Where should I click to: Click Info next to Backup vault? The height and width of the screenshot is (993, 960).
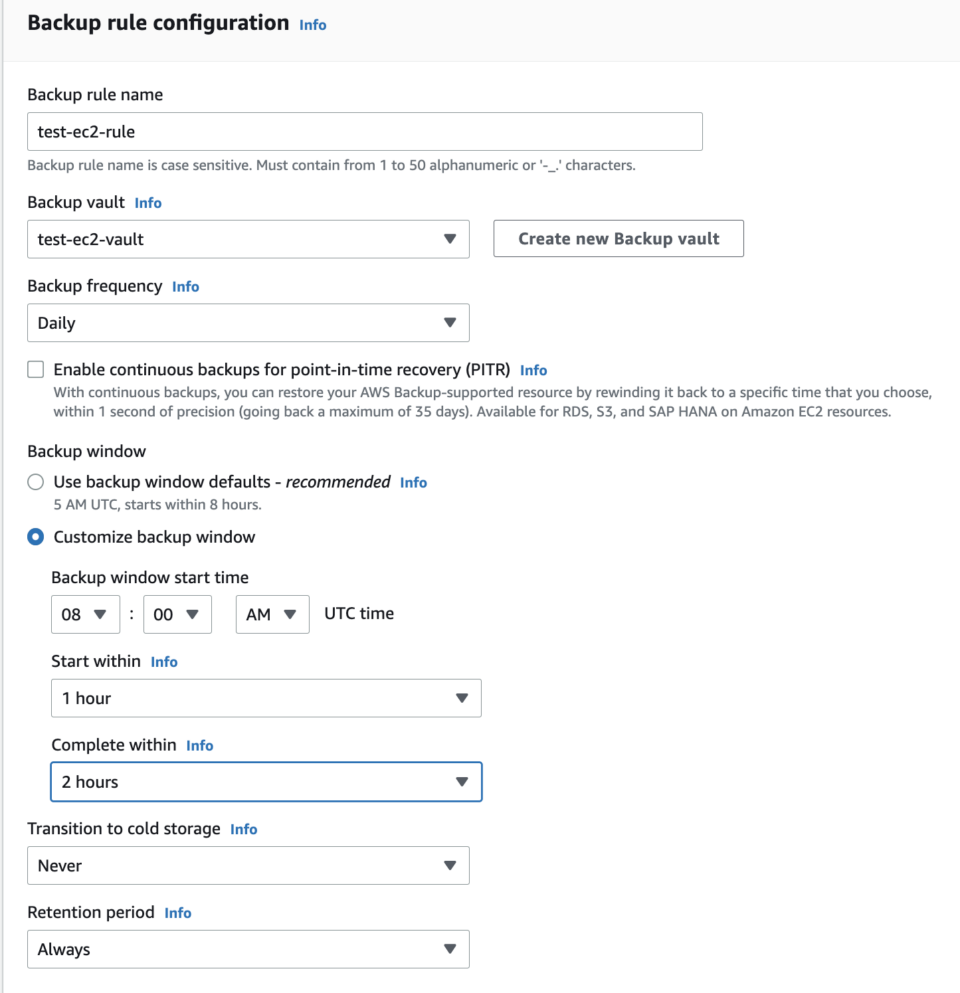pos(148,202)
